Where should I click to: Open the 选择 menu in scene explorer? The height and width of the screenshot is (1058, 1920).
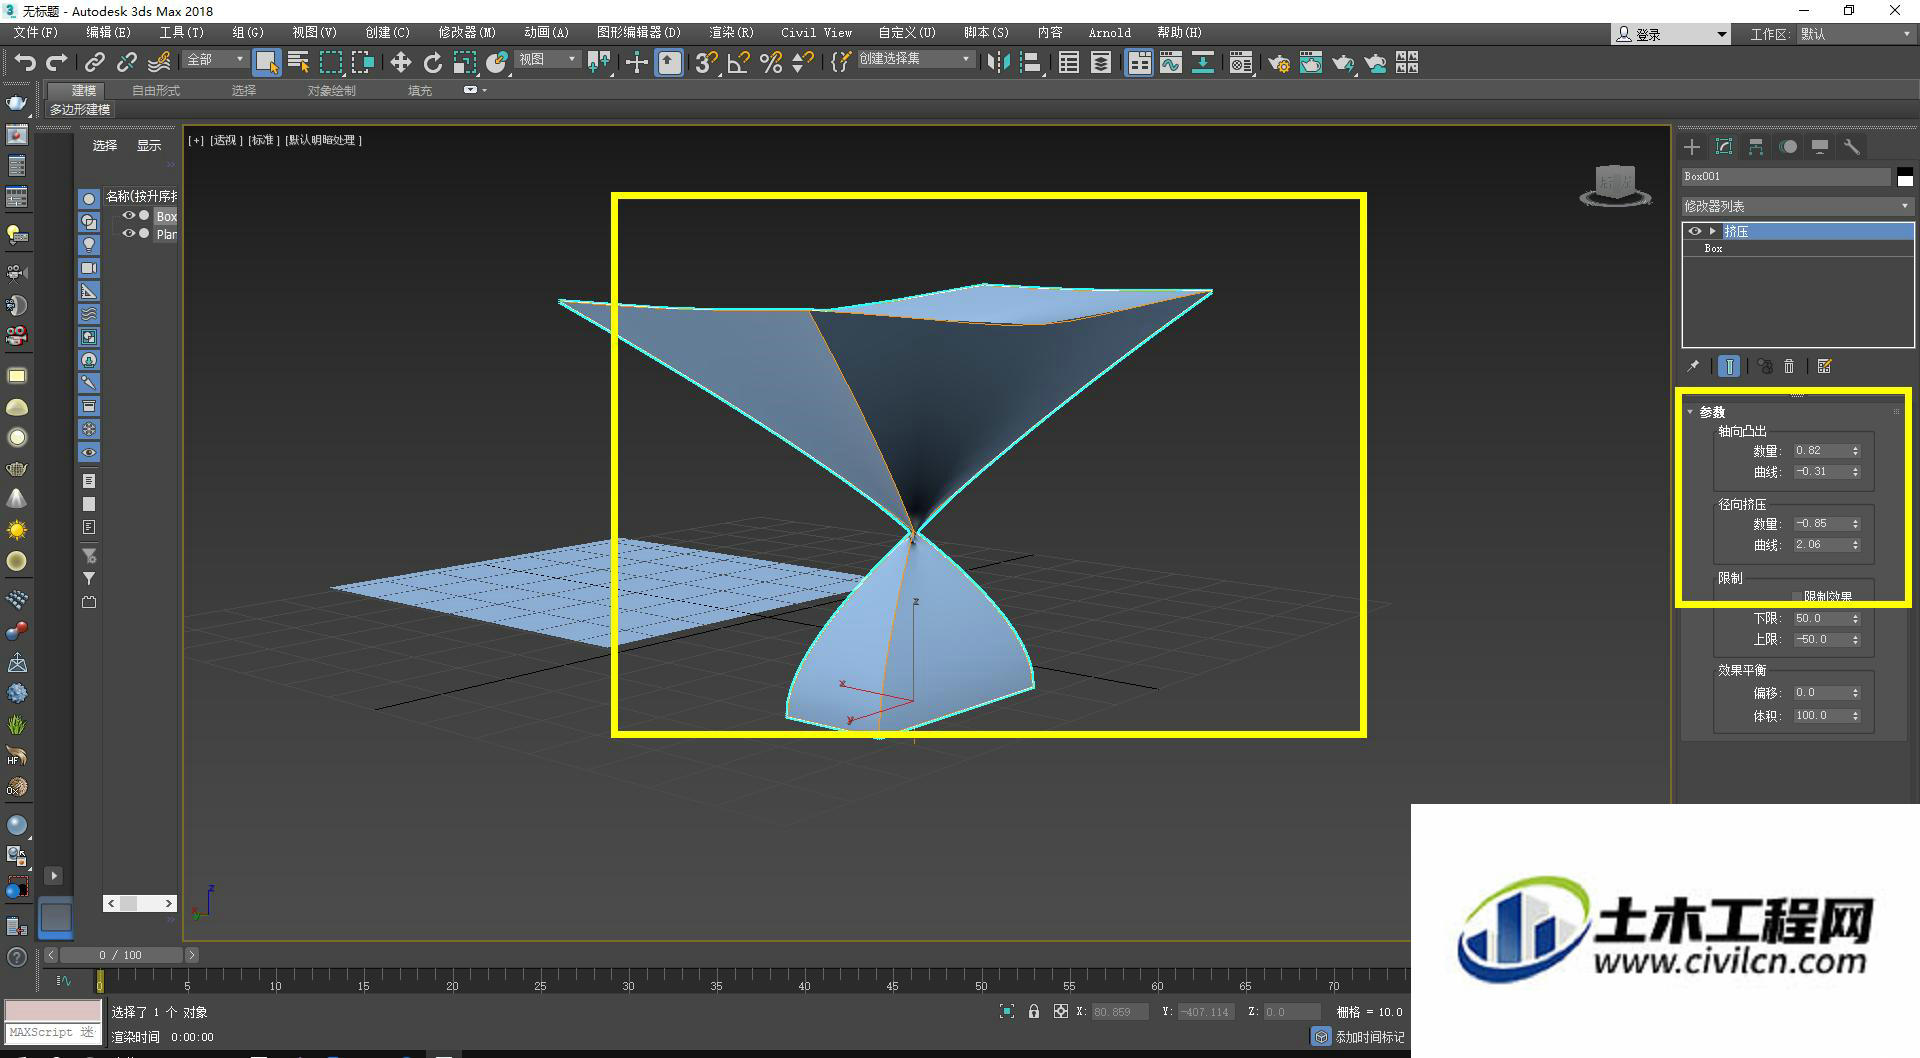pyautogui.click(x=105, y=145)
